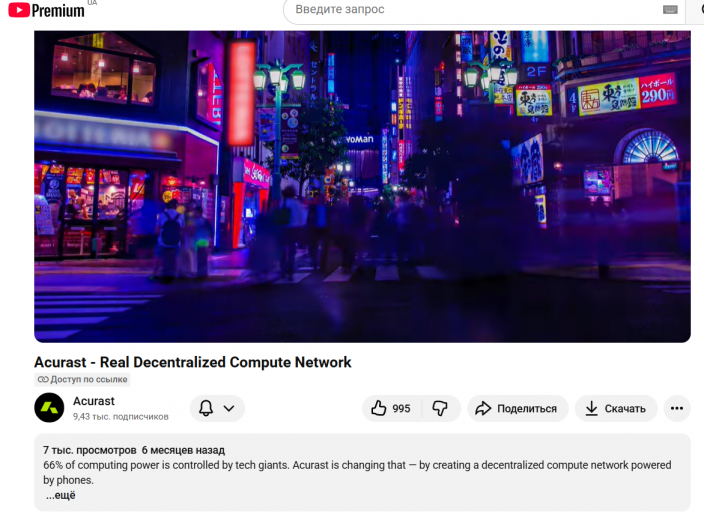Click the '9,43 тыс. подписчиков' subscriber count

121,417
